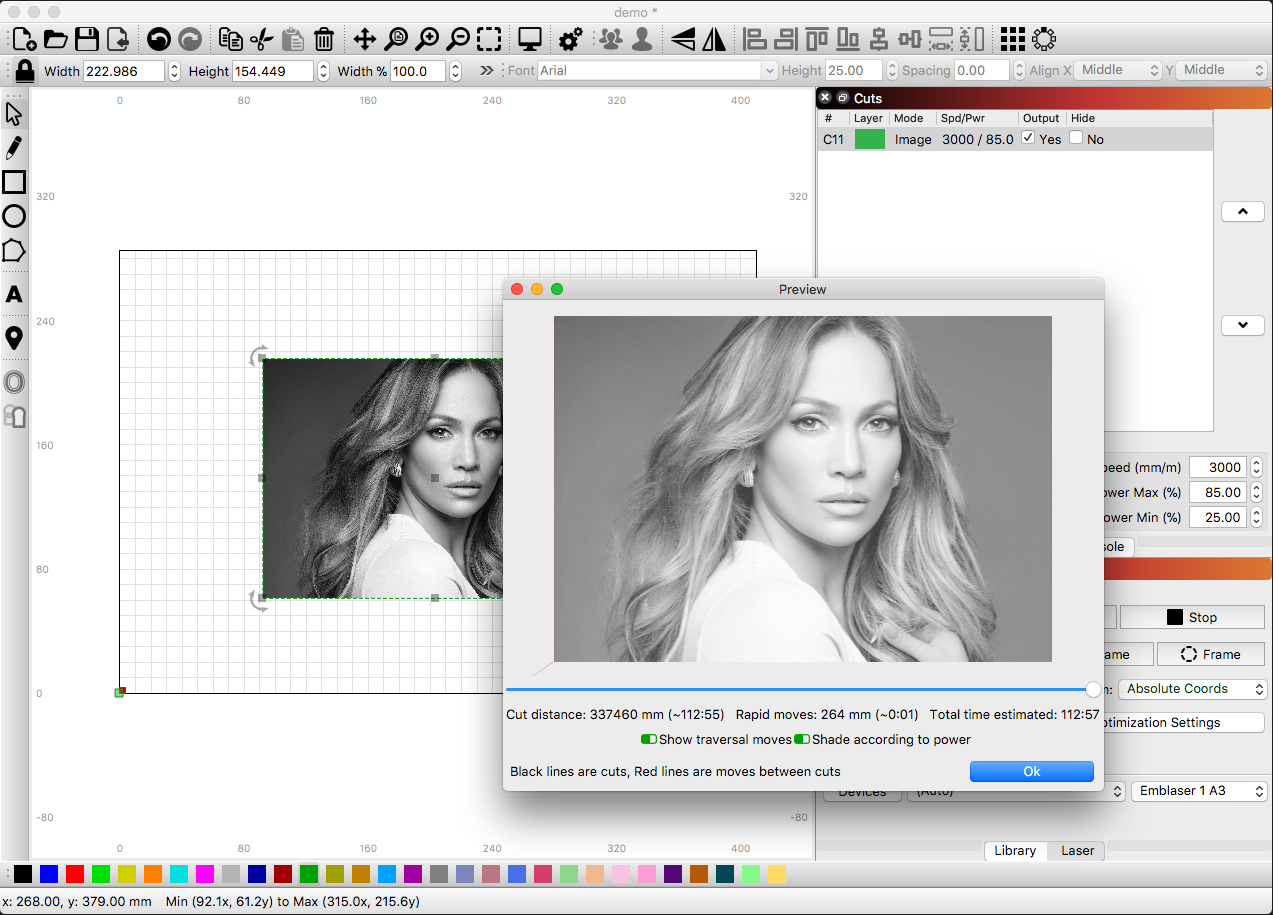The width and height of the screenshot is (1273, 915).
Task: Click the Undo arrow icon
Action: click(x=158, y=40)
